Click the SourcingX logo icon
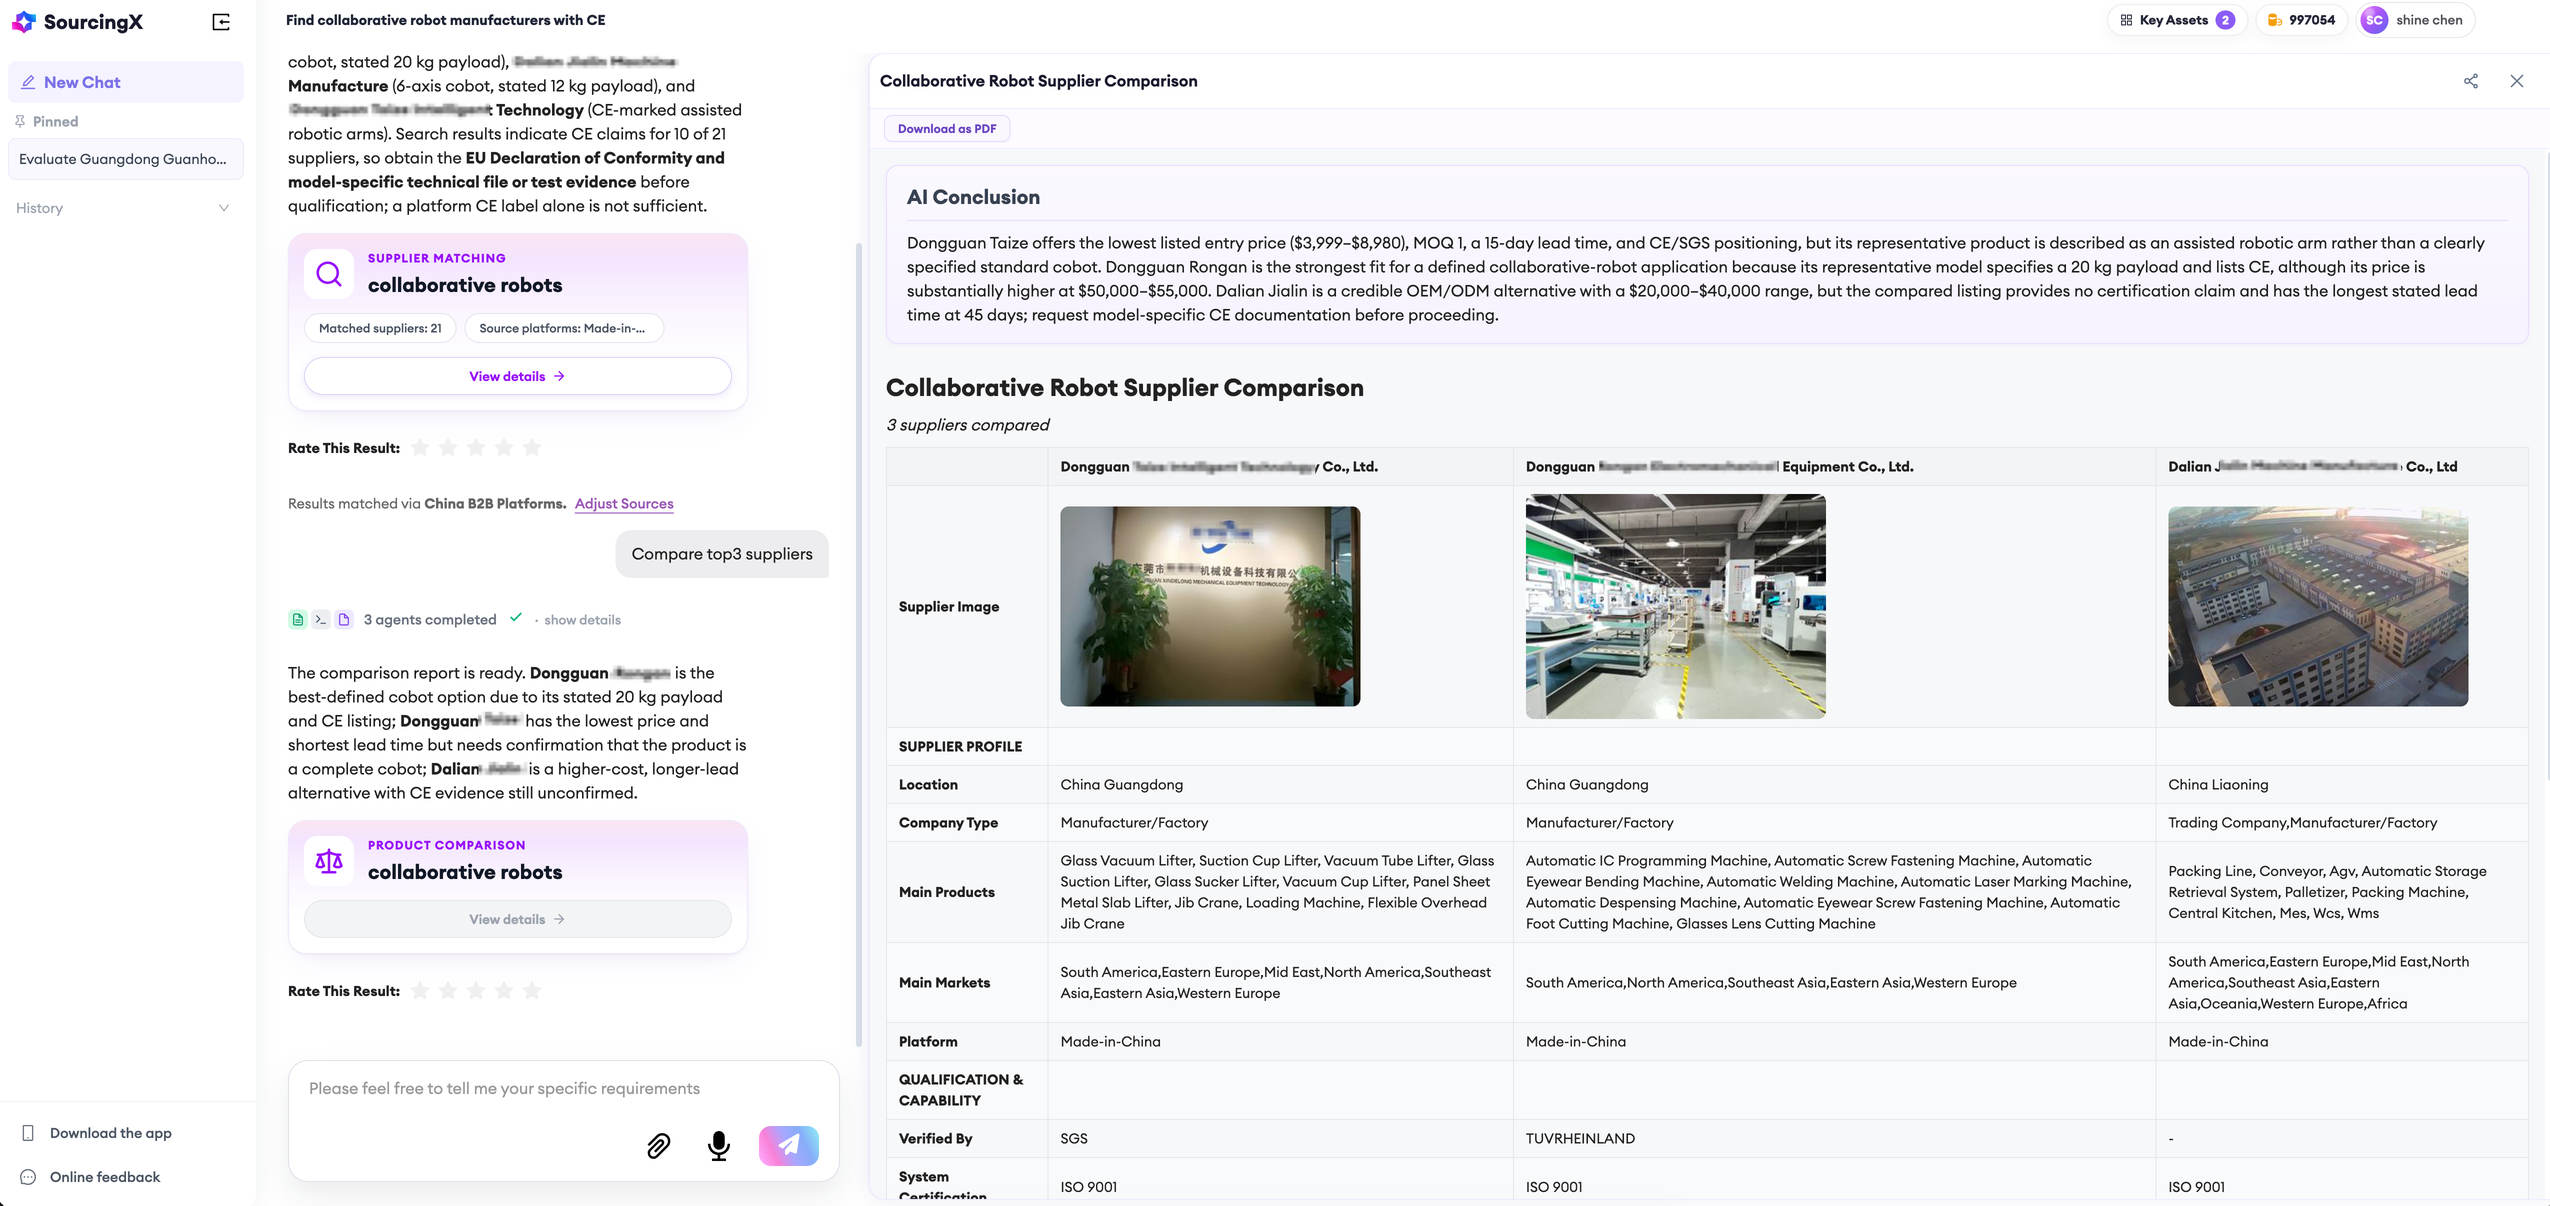This screenshot has width=2550, height=1206. (x=24, y=22)
